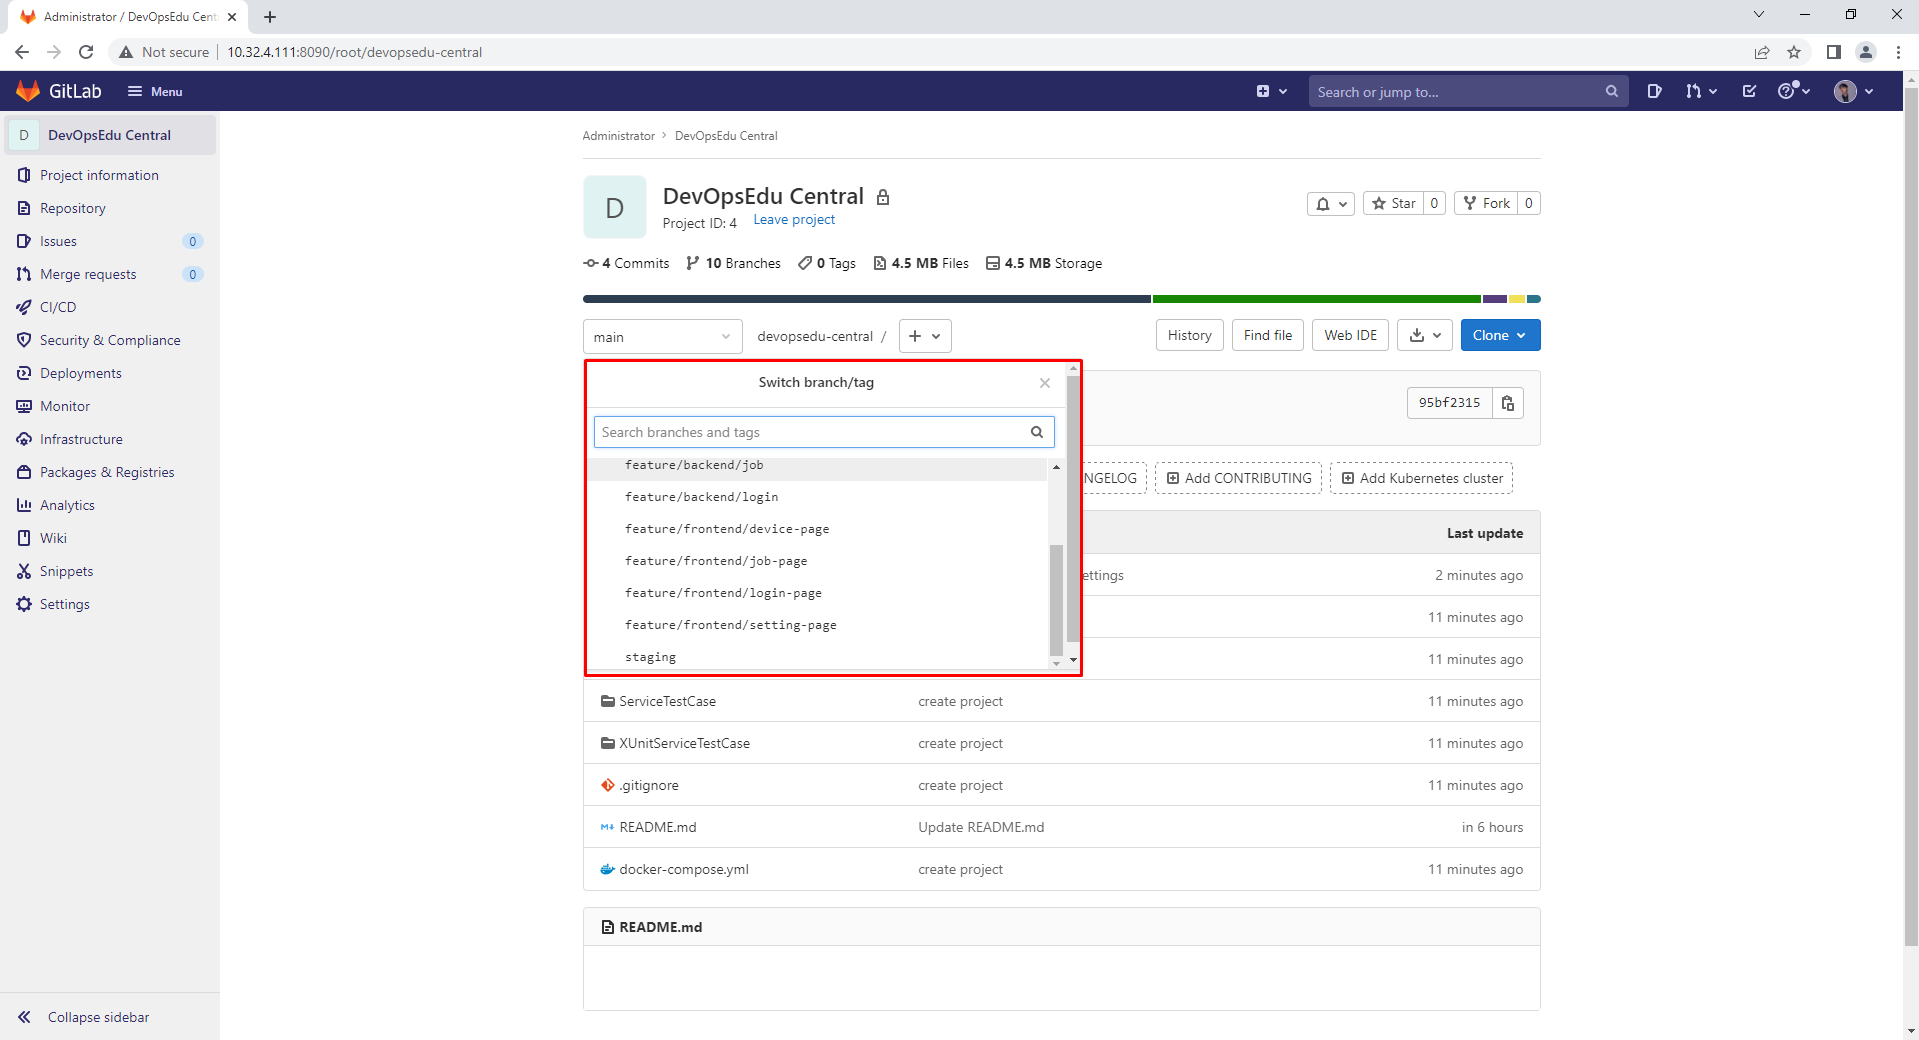Open Project information in sidebar
This screenshot has width=1919, height=1040.
click(99, 175)
